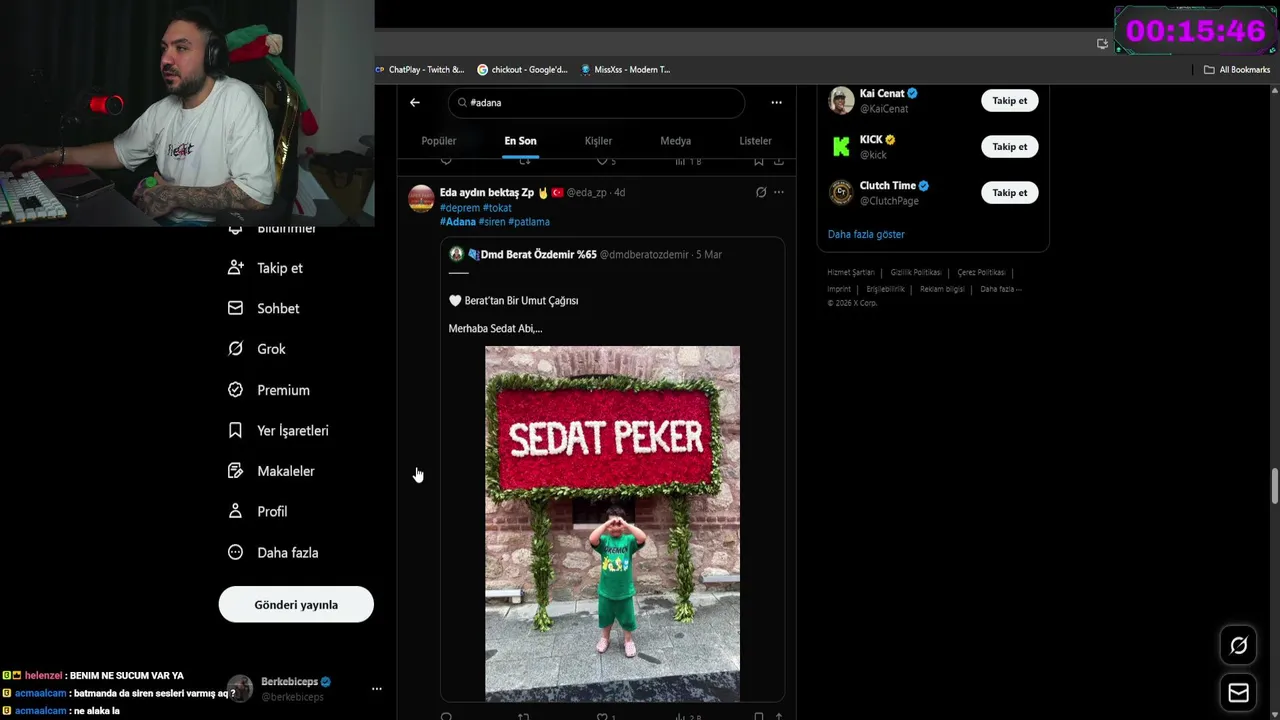Image resolution: width=1280 pixels, height=720 pixels.
Task: Click the #patlama hashtag
Action: coord(529,222)
